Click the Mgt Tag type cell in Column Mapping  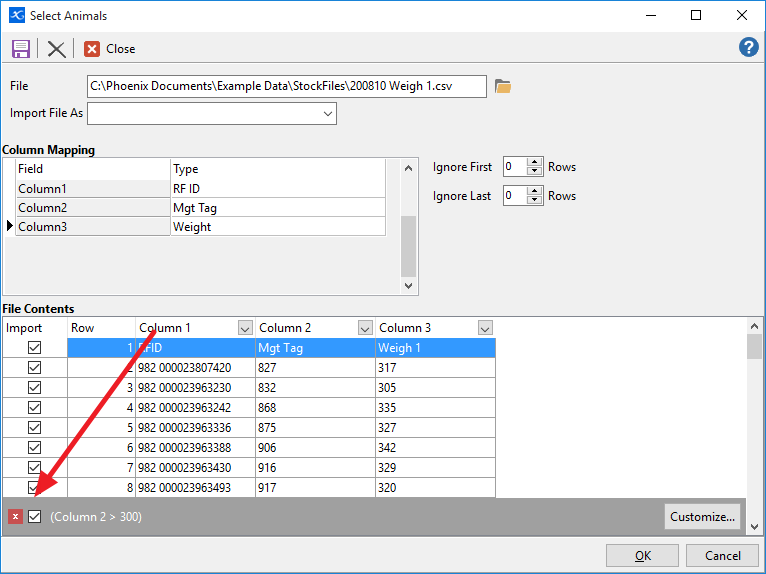278,208
